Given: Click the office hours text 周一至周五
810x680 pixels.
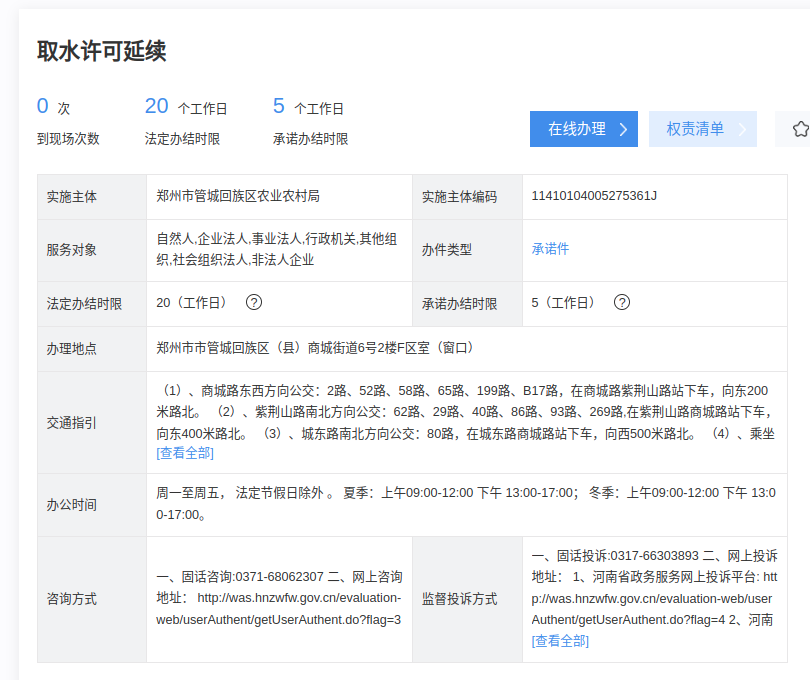Looking at the screenshot, I should [188, 493].
